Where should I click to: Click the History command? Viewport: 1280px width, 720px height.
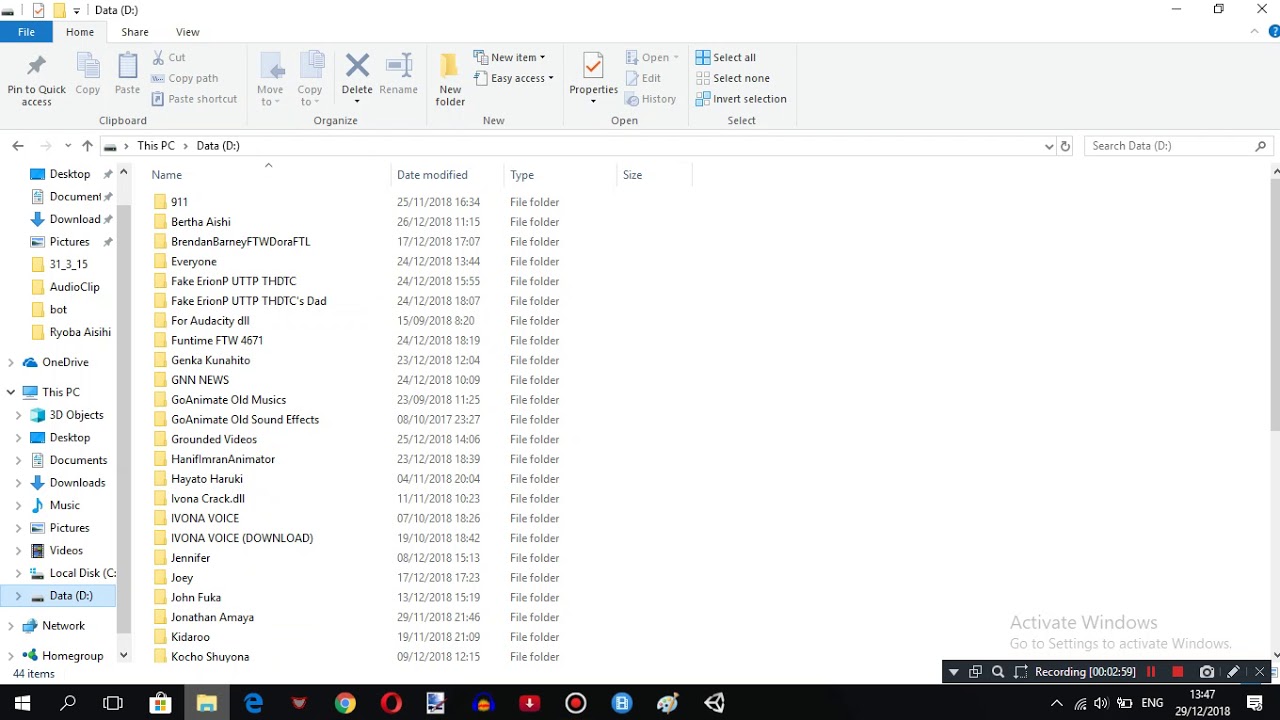click(x=650, y=99)
